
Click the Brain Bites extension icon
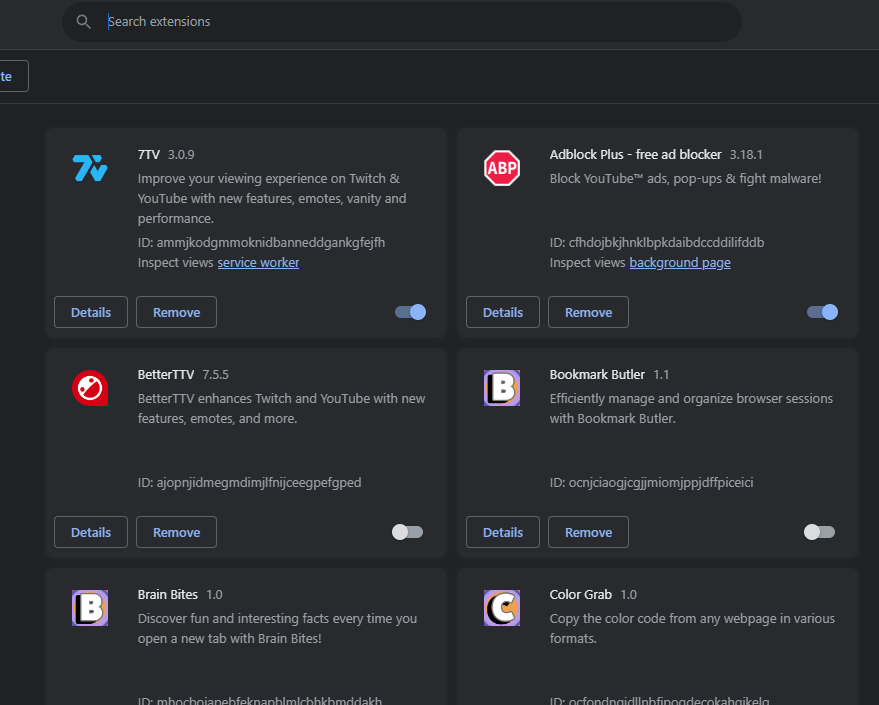(x=90, y=608)
